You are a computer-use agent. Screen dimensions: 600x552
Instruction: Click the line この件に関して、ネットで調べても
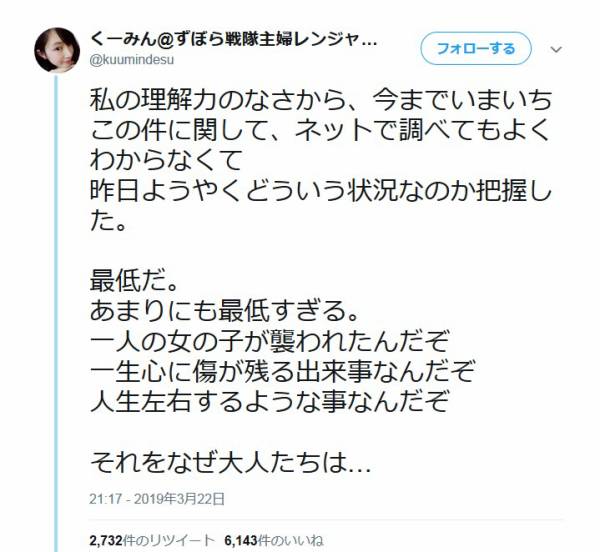coord(320,130)
